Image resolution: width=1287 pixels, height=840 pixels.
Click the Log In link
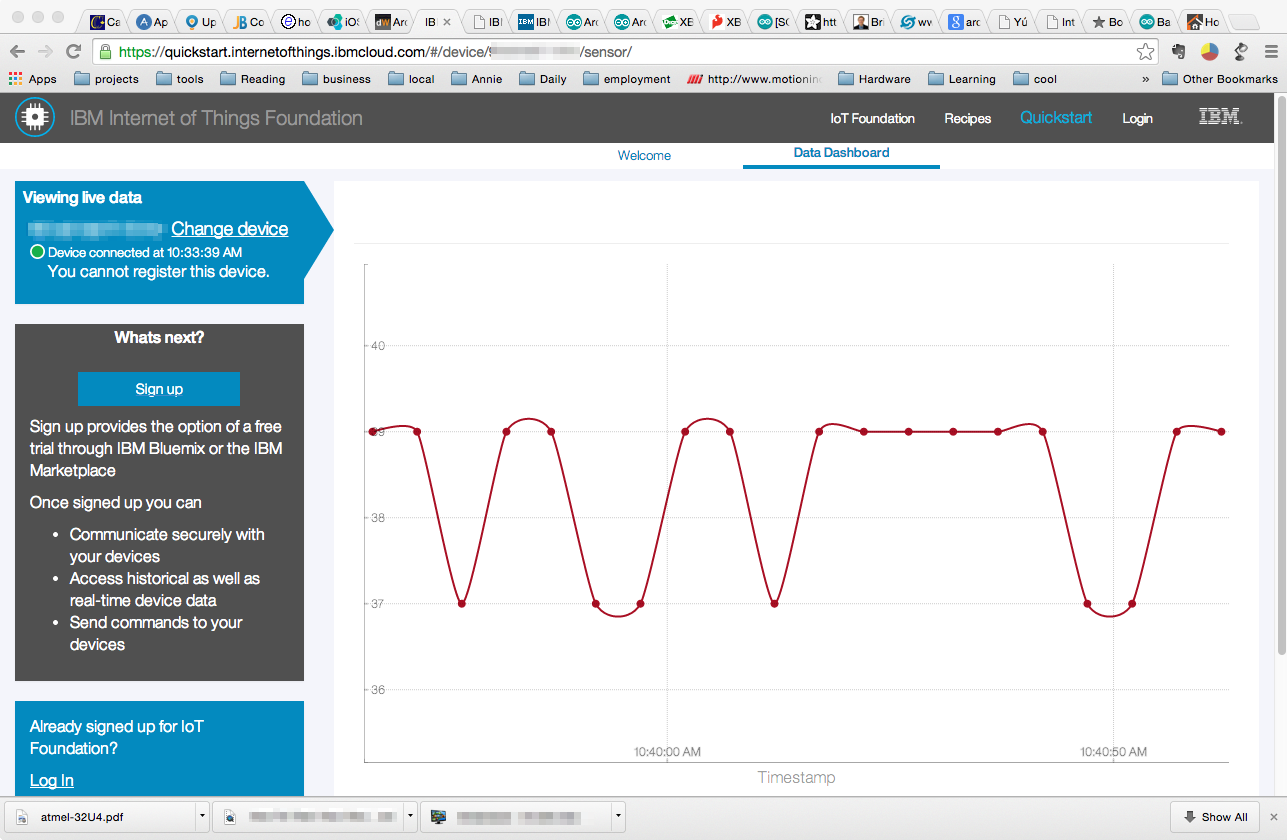click(51, 780)
